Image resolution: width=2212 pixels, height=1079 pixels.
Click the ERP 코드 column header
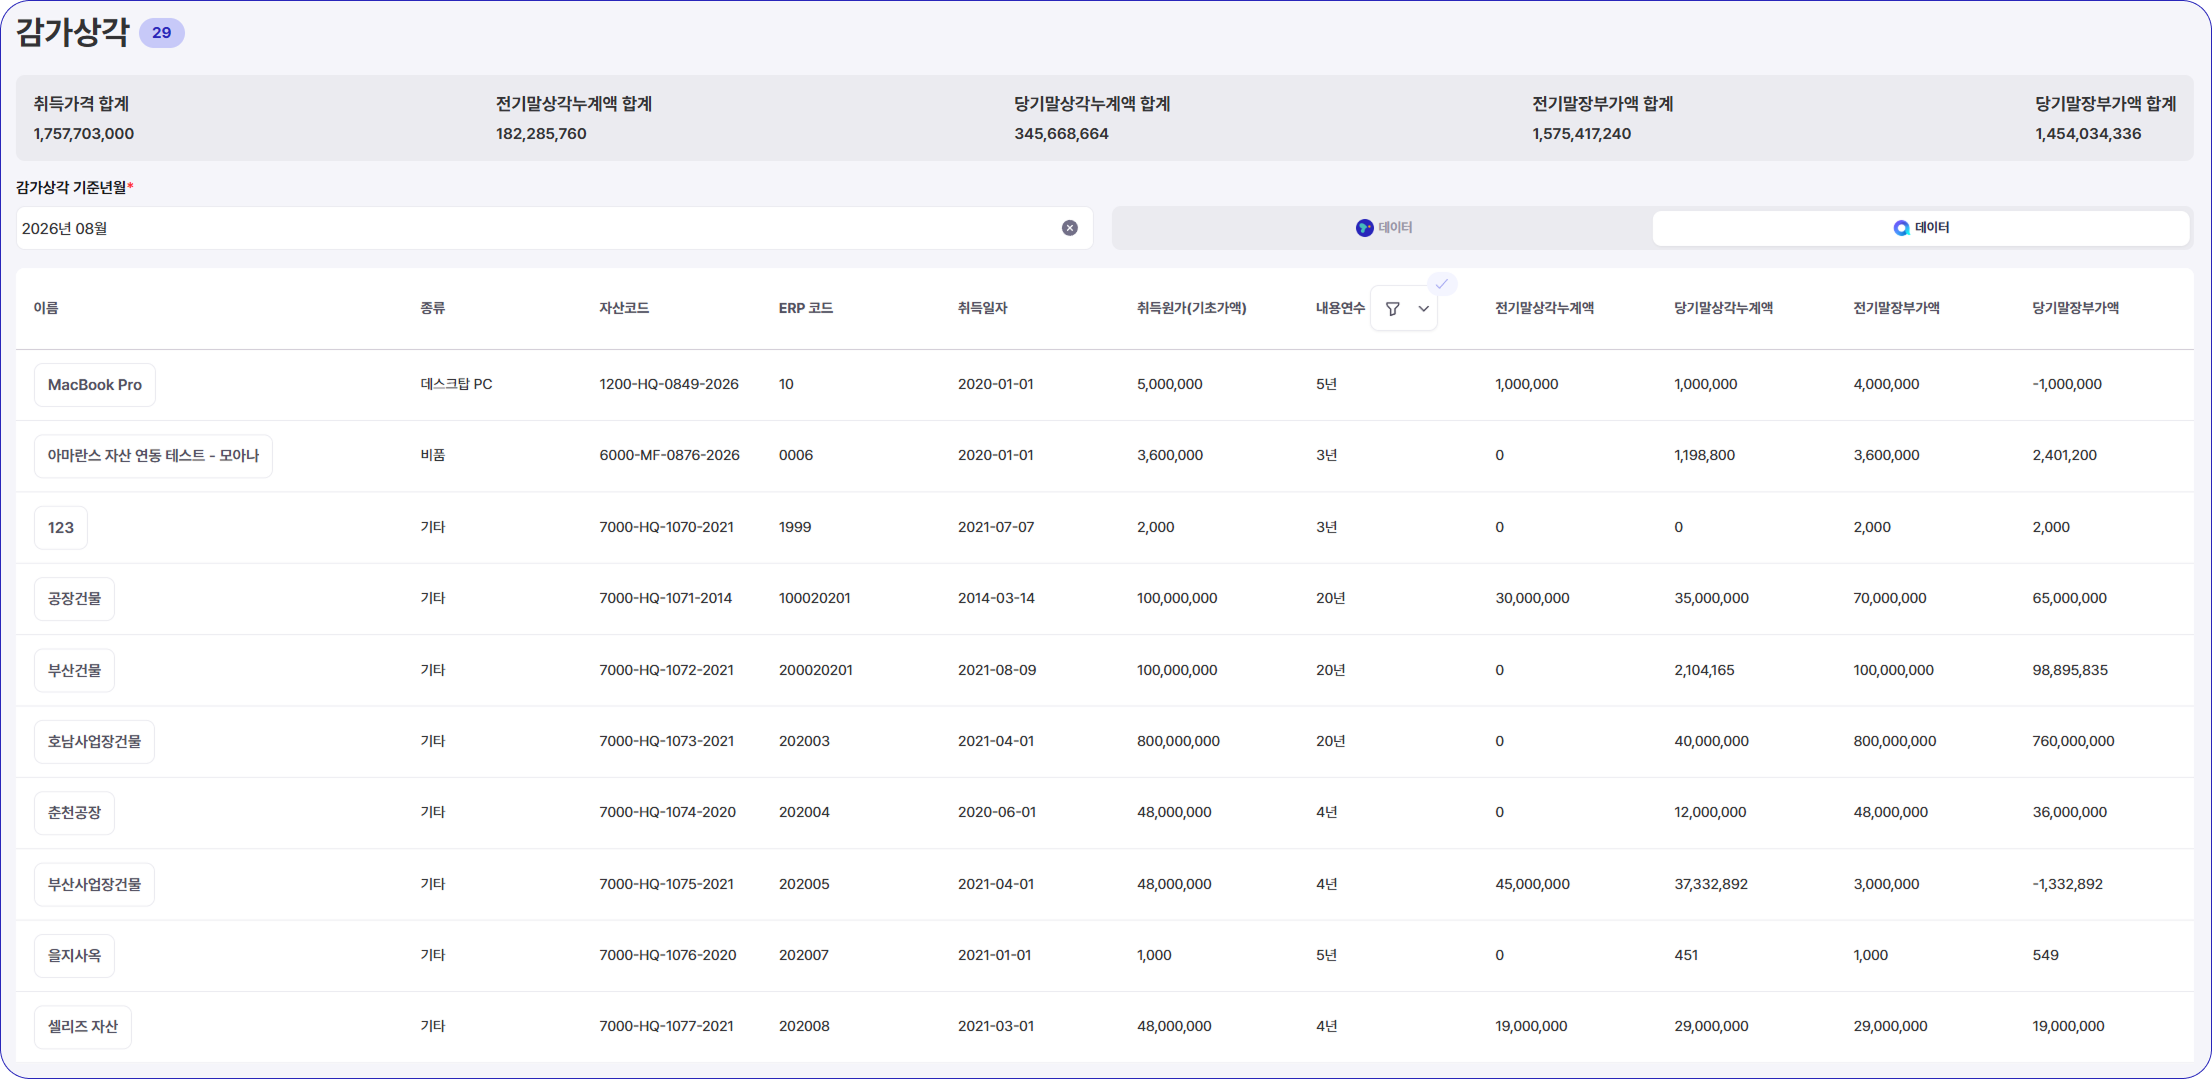(806, 308)
